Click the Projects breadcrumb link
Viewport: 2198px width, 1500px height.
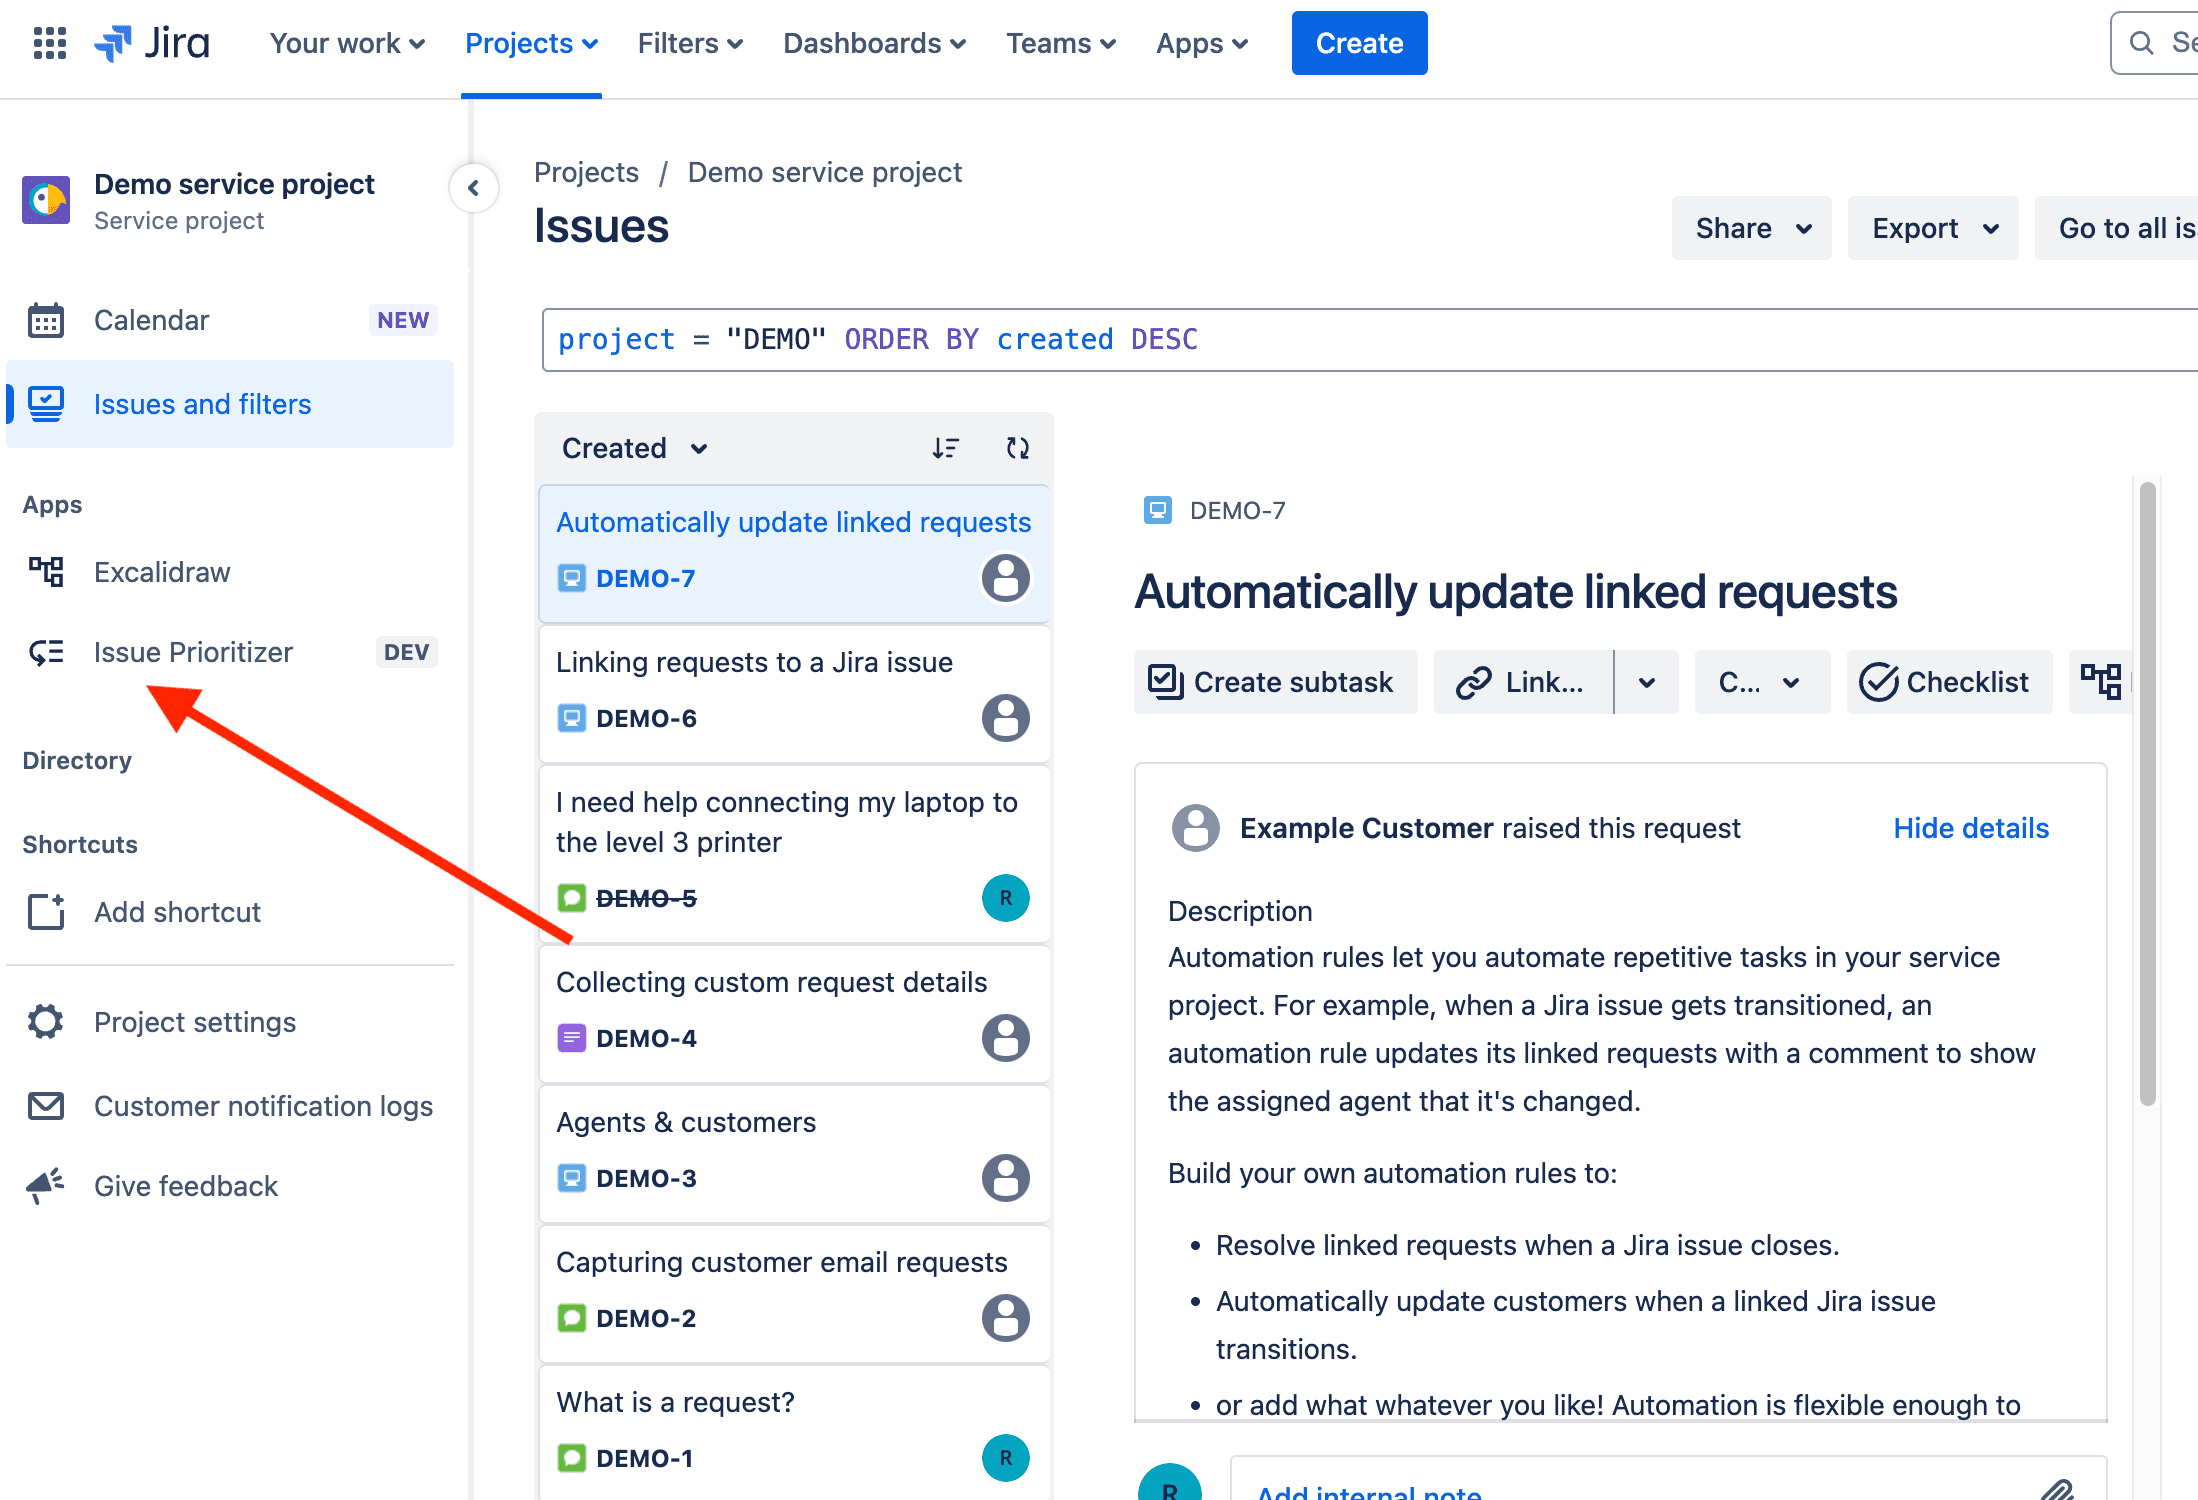click(586, 172)
